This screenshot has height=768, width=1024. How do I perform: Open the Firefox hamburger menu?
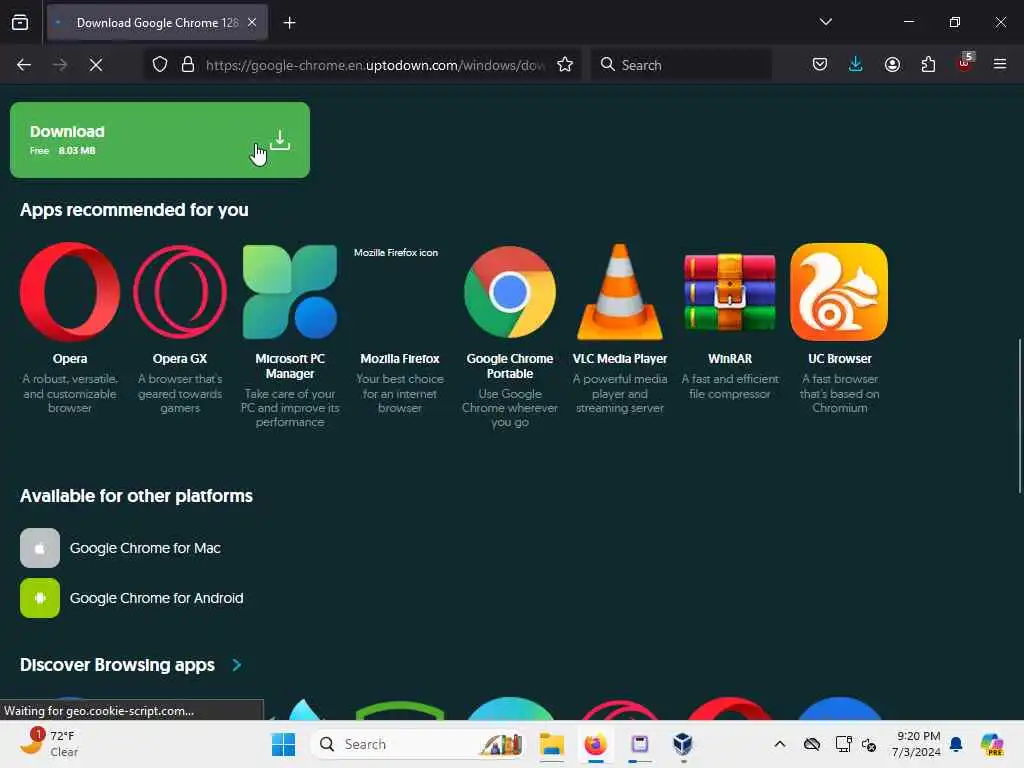coord(1000,64)
